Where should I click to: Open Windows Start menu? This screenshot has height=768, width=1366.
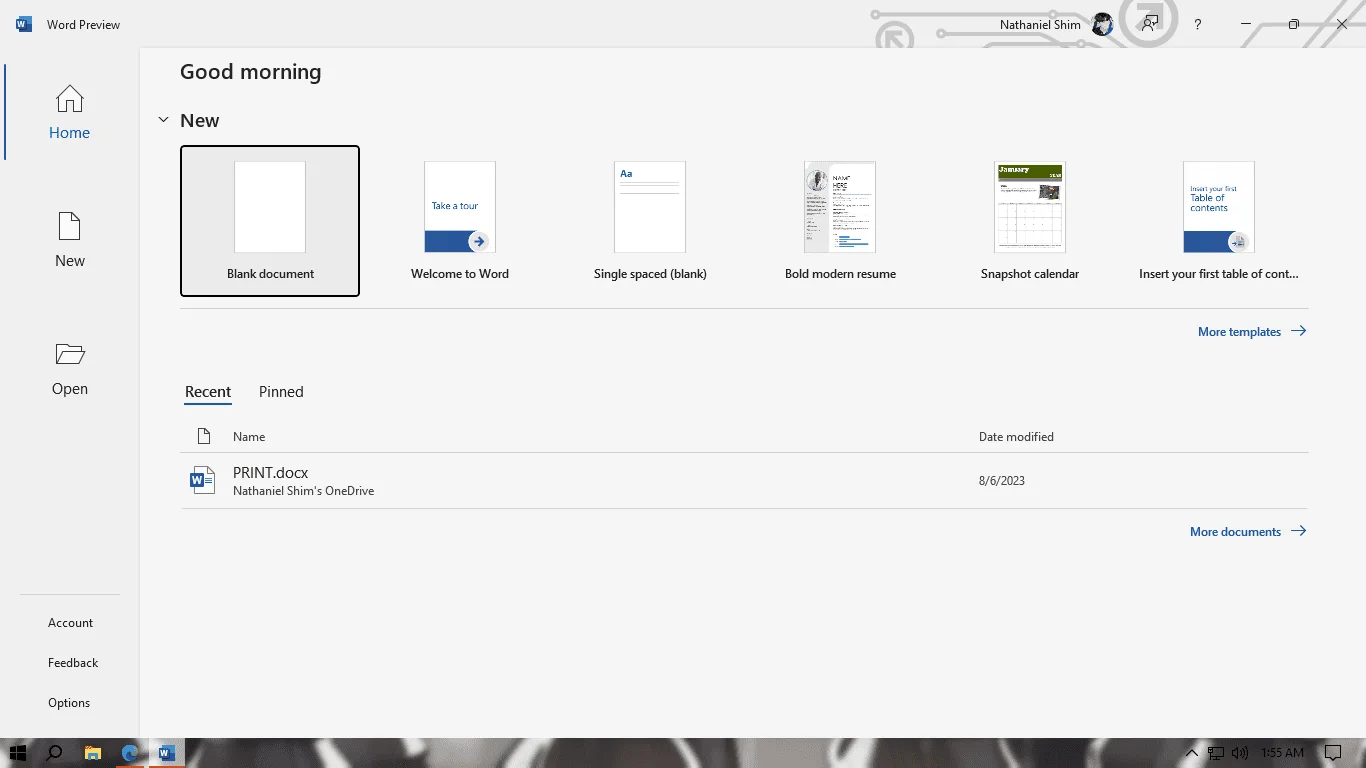(17, 753)
